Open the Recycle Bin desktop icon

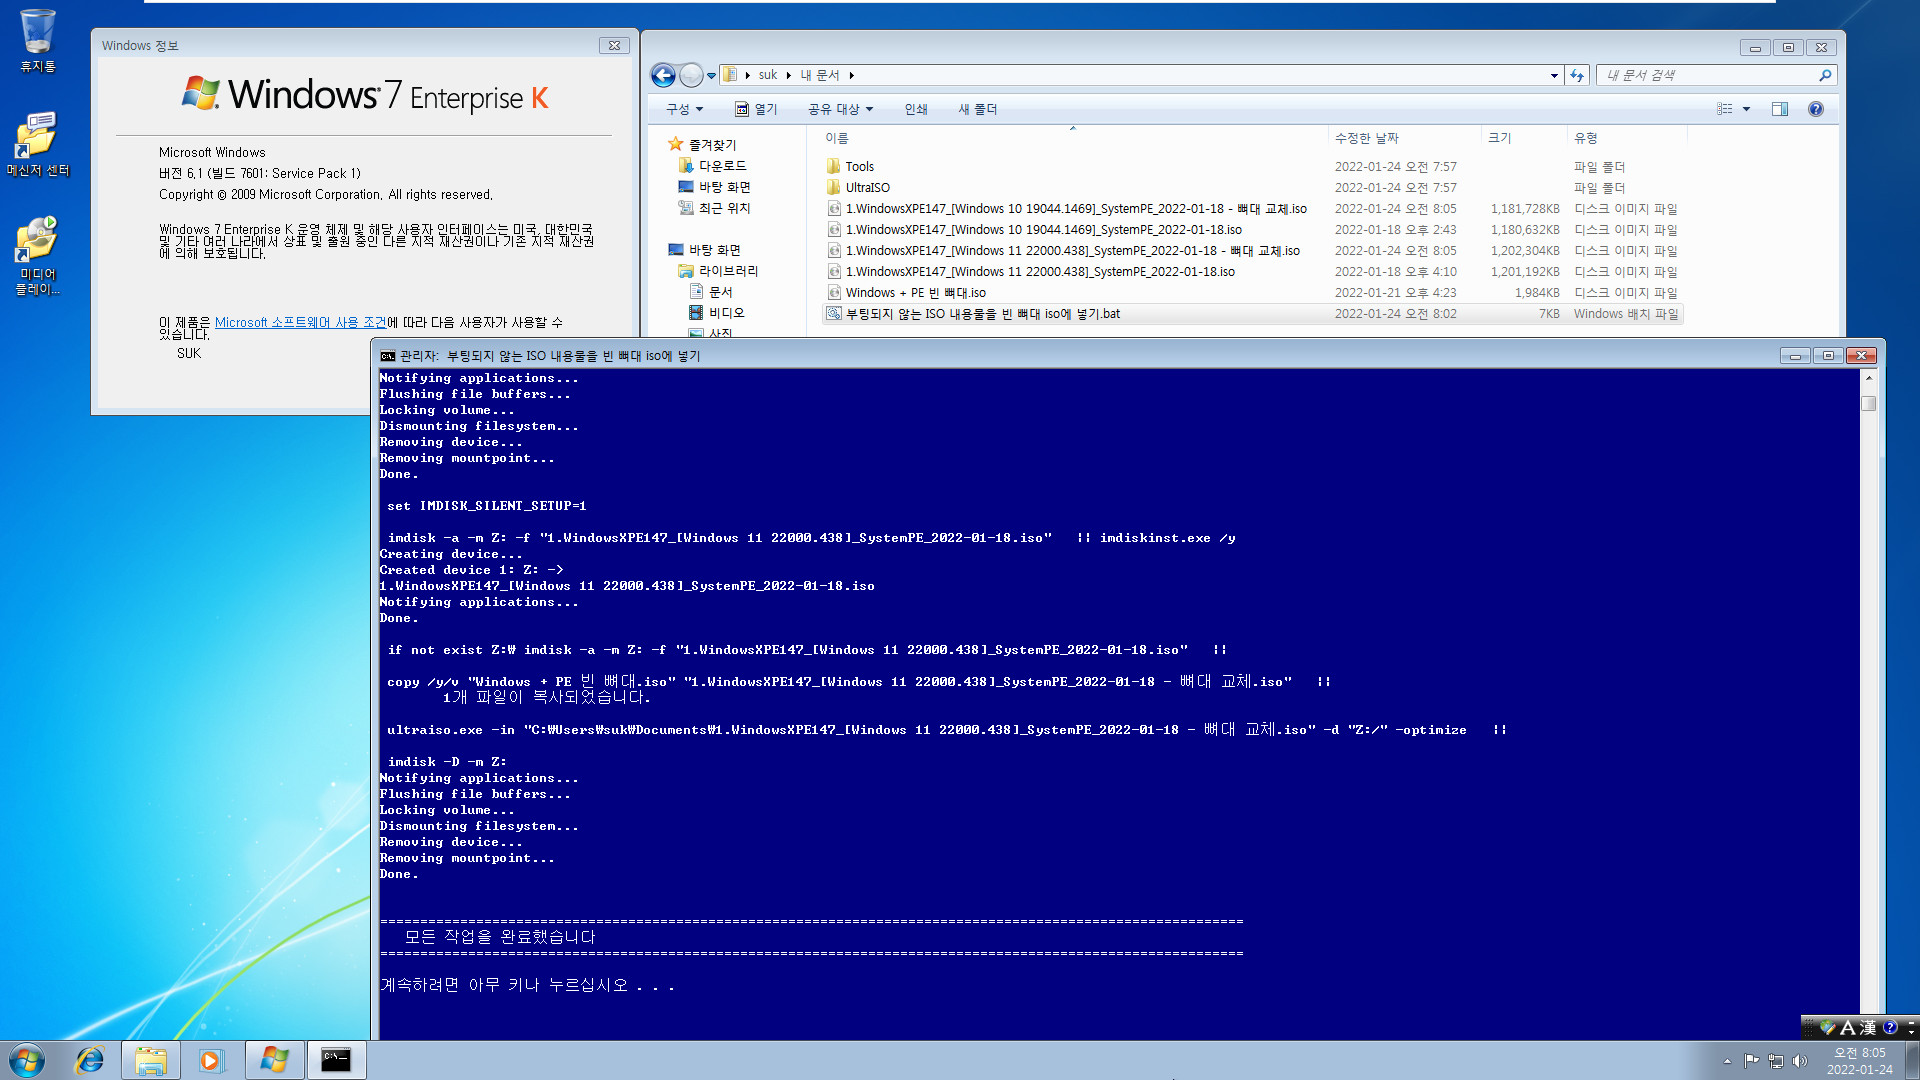(x=38, y=40)
